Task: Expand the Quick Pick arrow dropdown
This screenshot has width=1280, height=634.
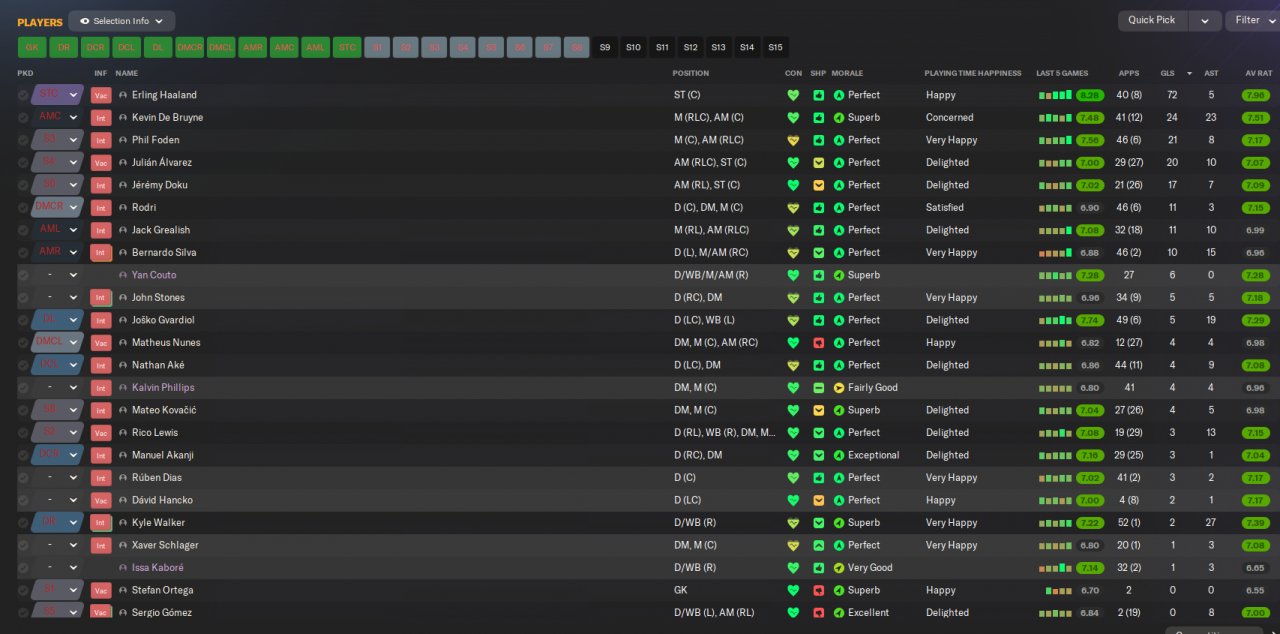Action: pos(1206,20)
